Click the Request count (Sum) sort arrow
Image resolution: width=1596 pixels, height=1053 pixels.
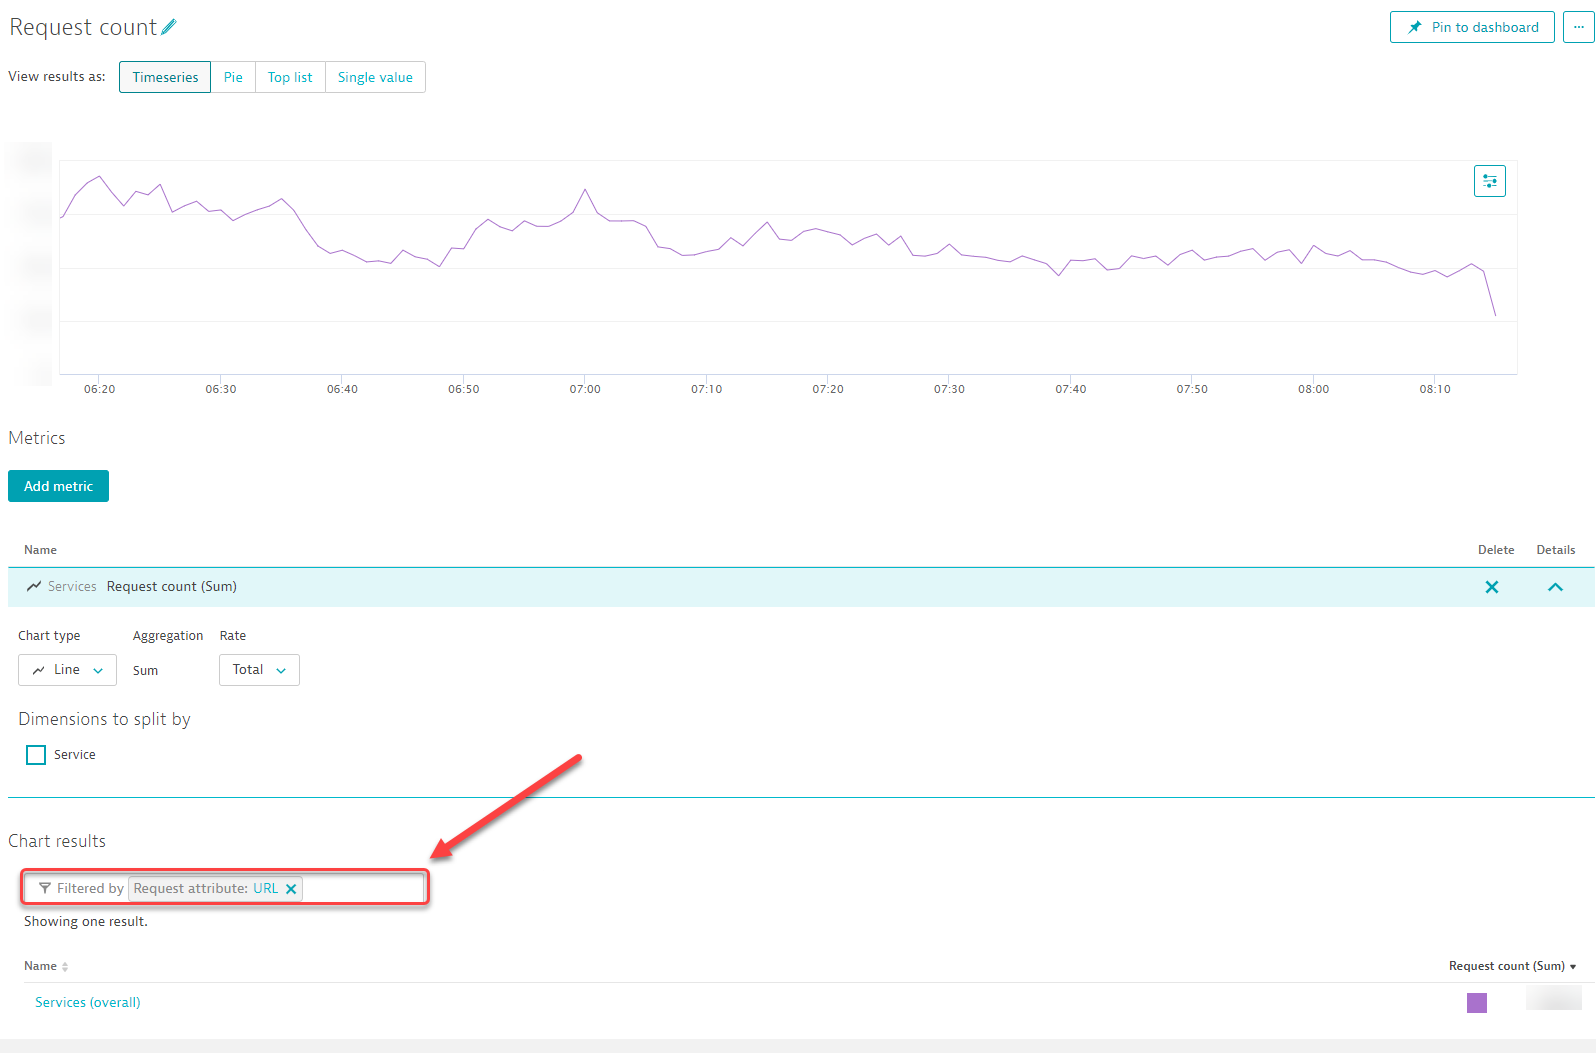coord(1573,967)
